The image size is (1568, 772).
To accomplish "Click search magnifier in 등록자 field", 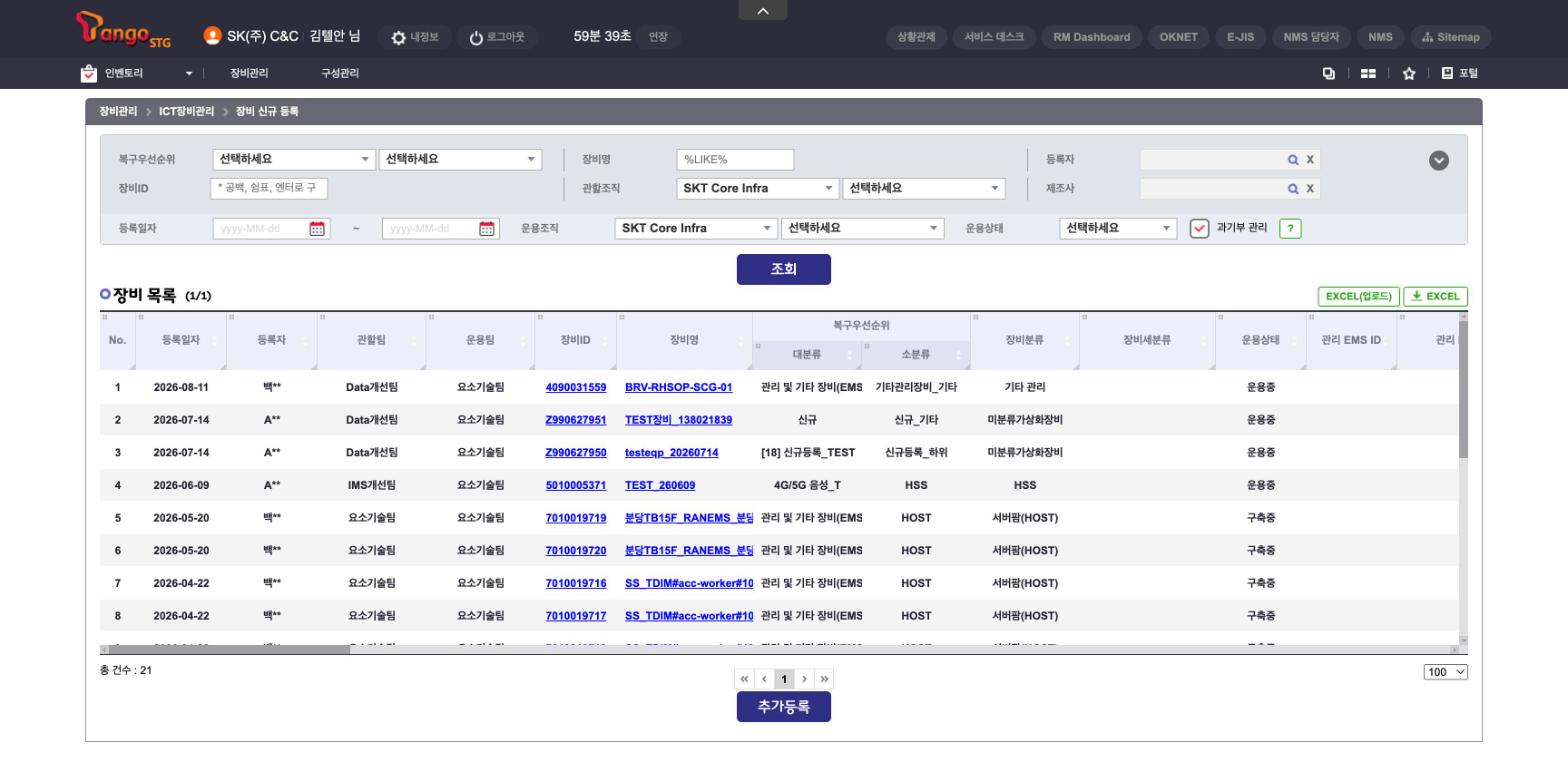I will 1293,159.
